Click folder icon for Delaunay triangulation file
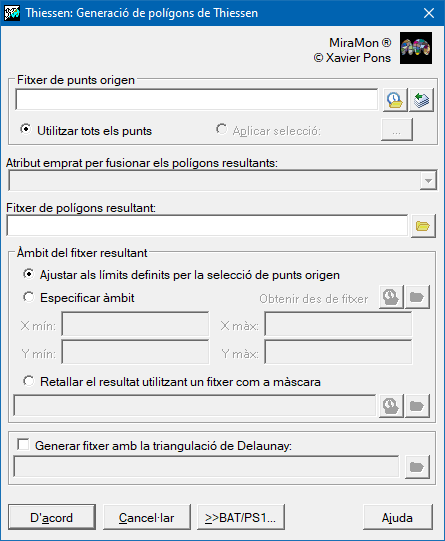 [x=417, y=467]
